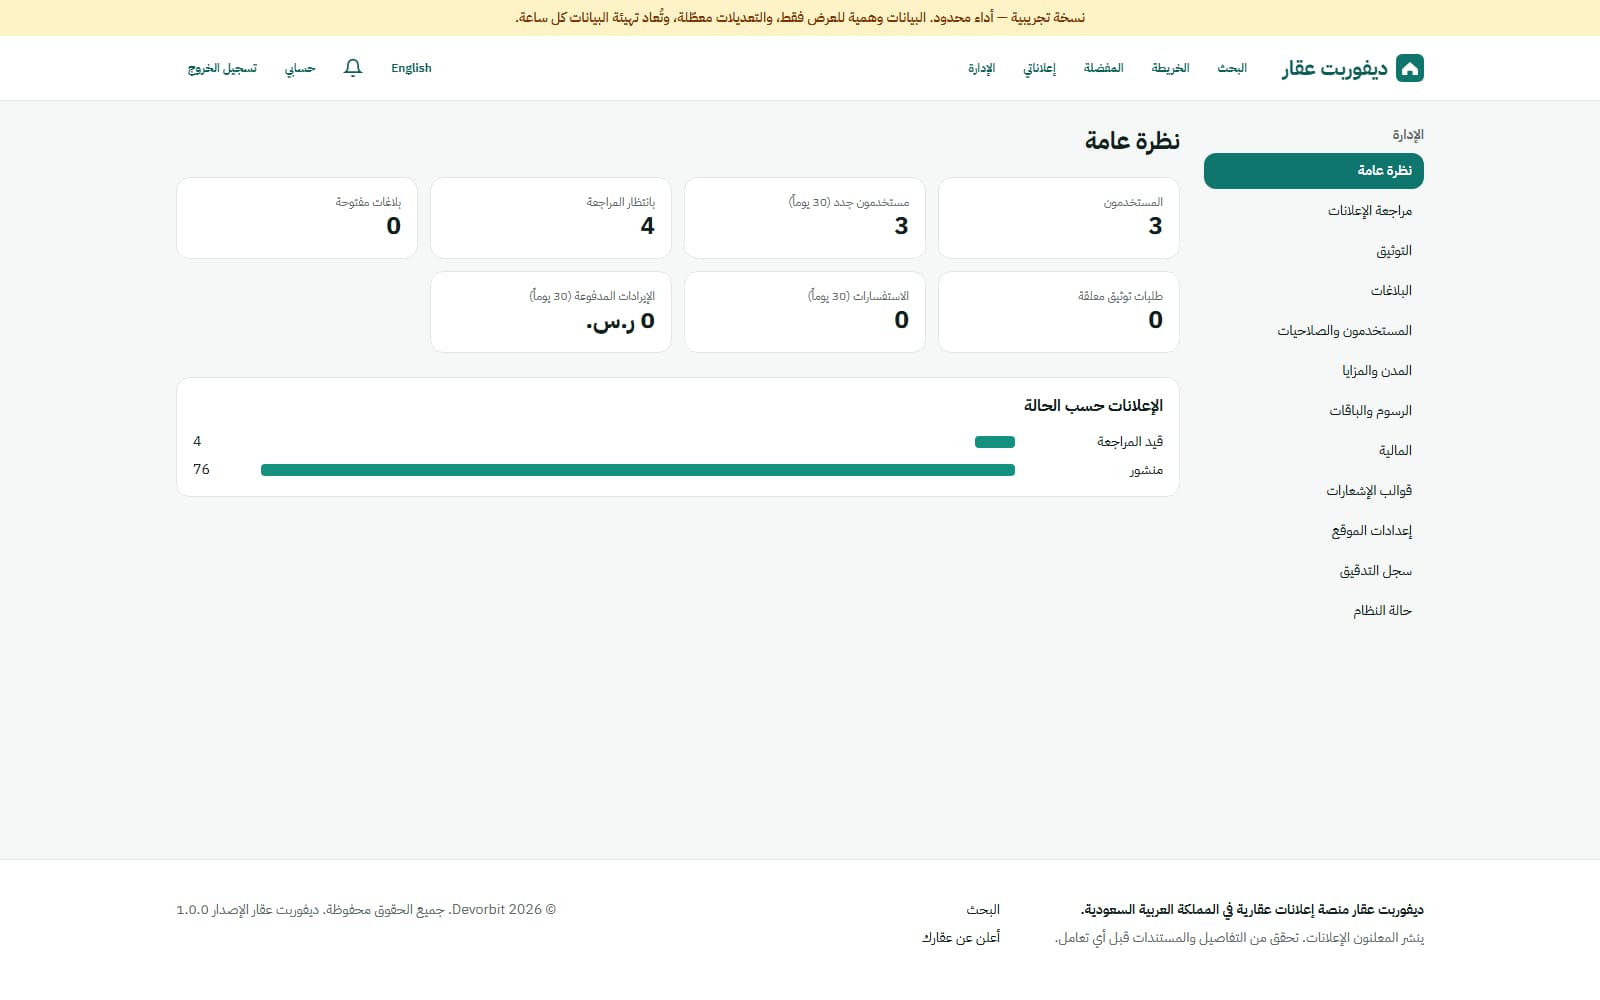Viewport: 1600px width, 1000px height.
Task: Open قوالب الإشعارات in the sidebar
Action: (x=1313, y=491)
